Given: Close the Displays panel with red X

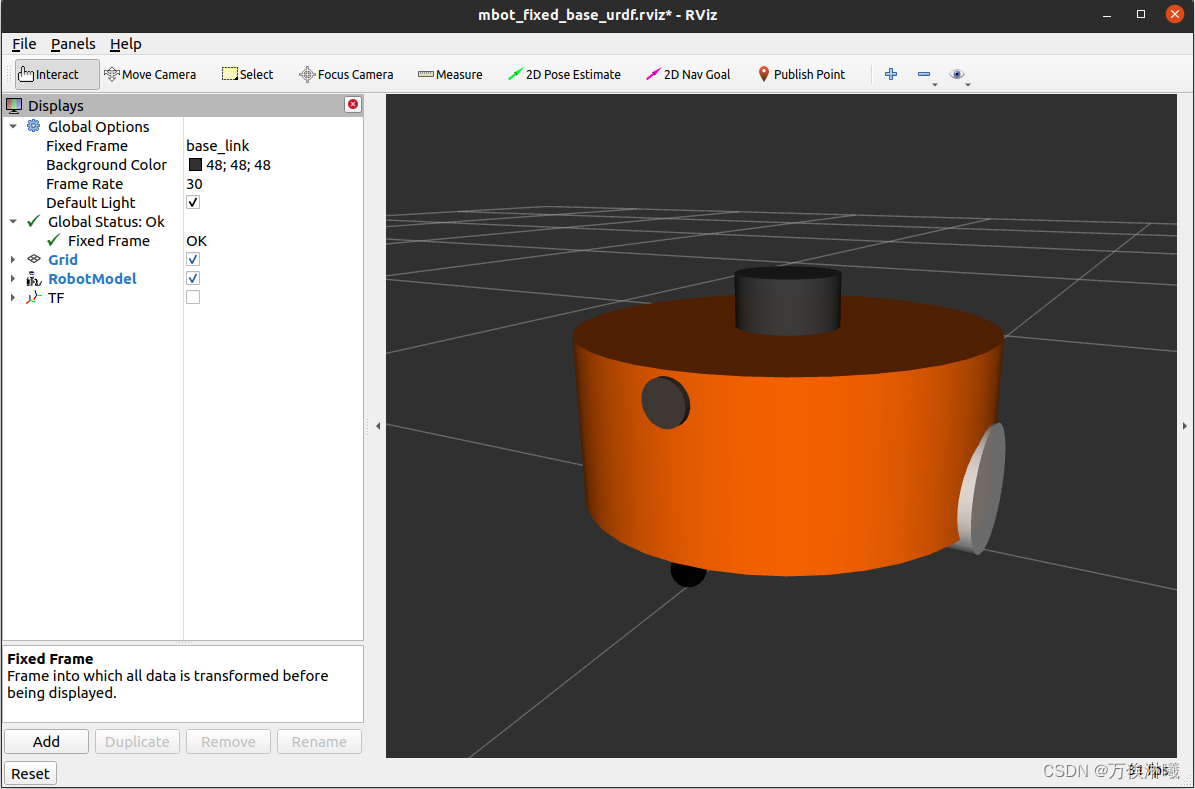Looking at the screenshot, I should 353,104.
